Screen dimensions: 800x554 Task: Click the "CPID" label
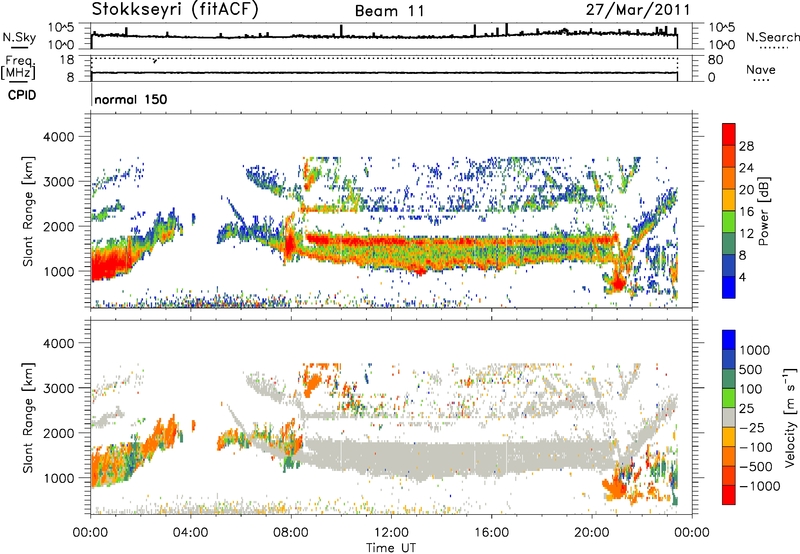coord(22,95)
